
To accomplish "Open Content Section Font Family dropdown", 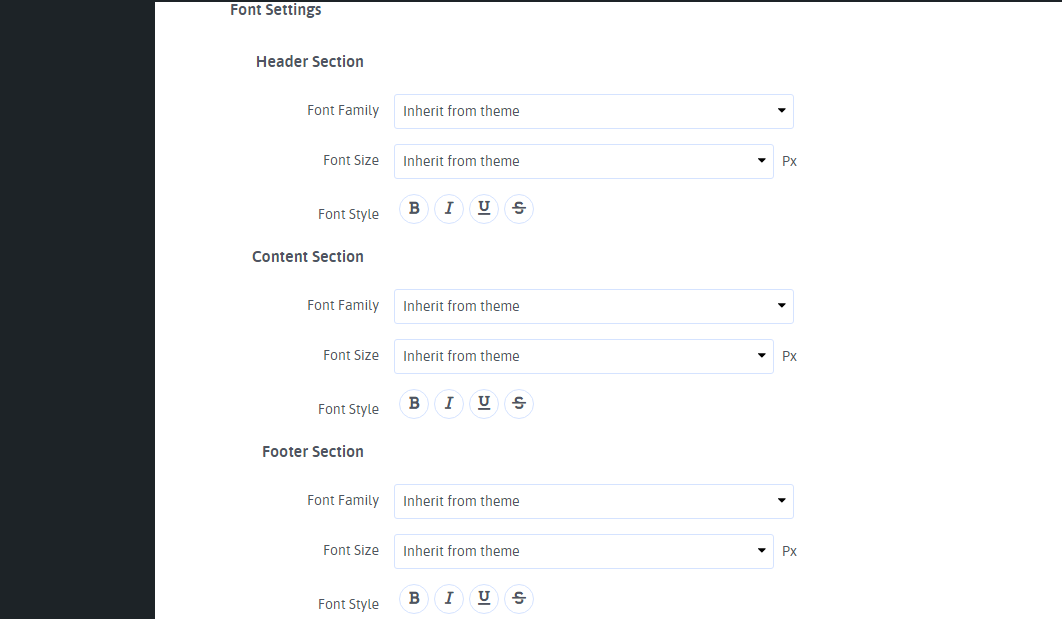I will 594,306.
